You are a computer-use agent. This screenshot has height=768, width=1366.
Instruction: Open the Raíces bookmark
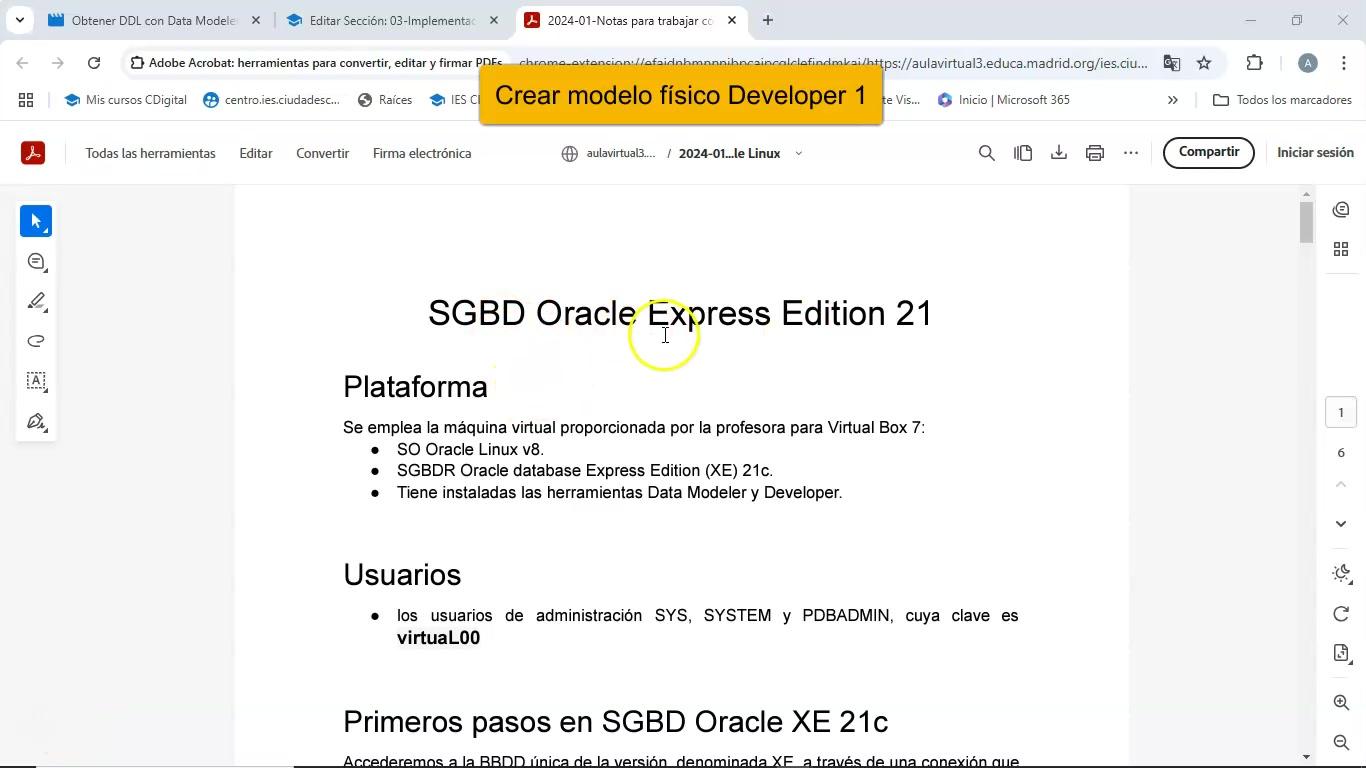385,100
